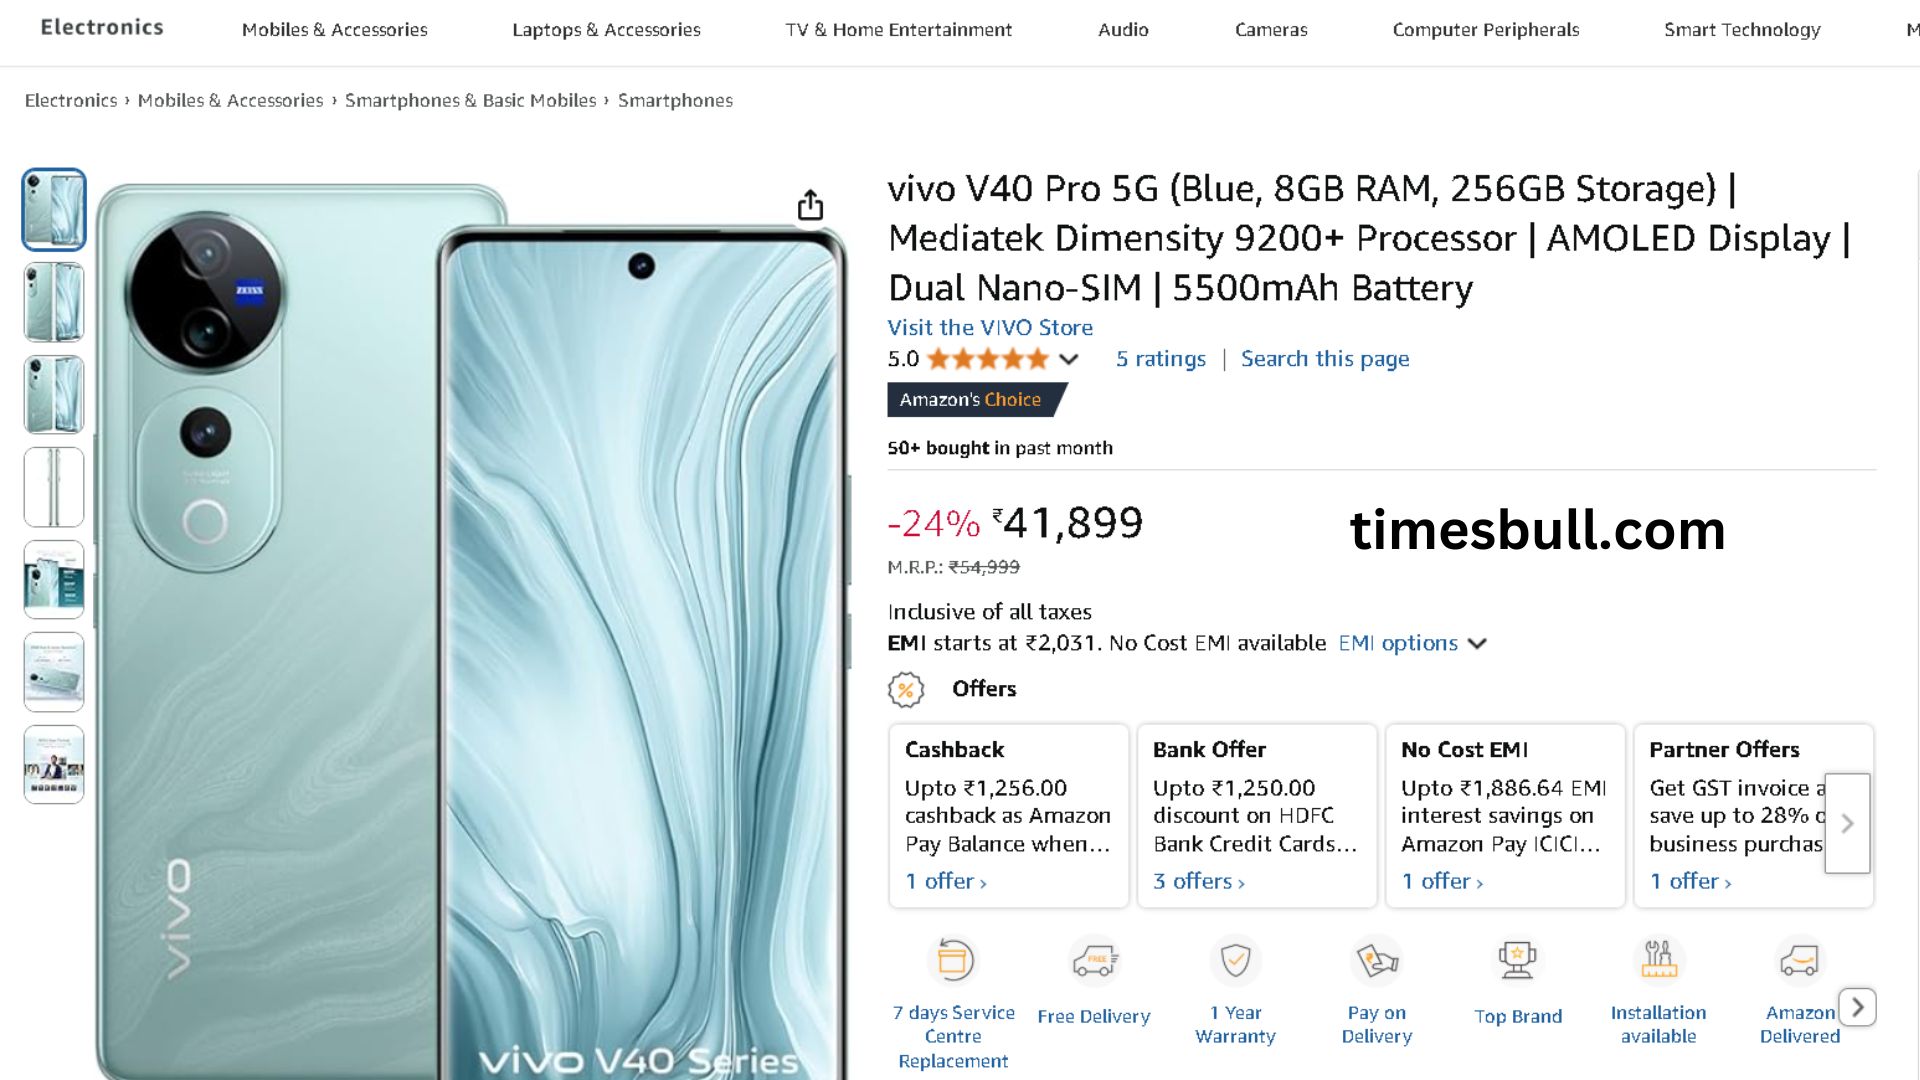Select the second product thumbnail image
Screen dimensions: 1920x1080
pyautogui.click(x=54, y=302)
